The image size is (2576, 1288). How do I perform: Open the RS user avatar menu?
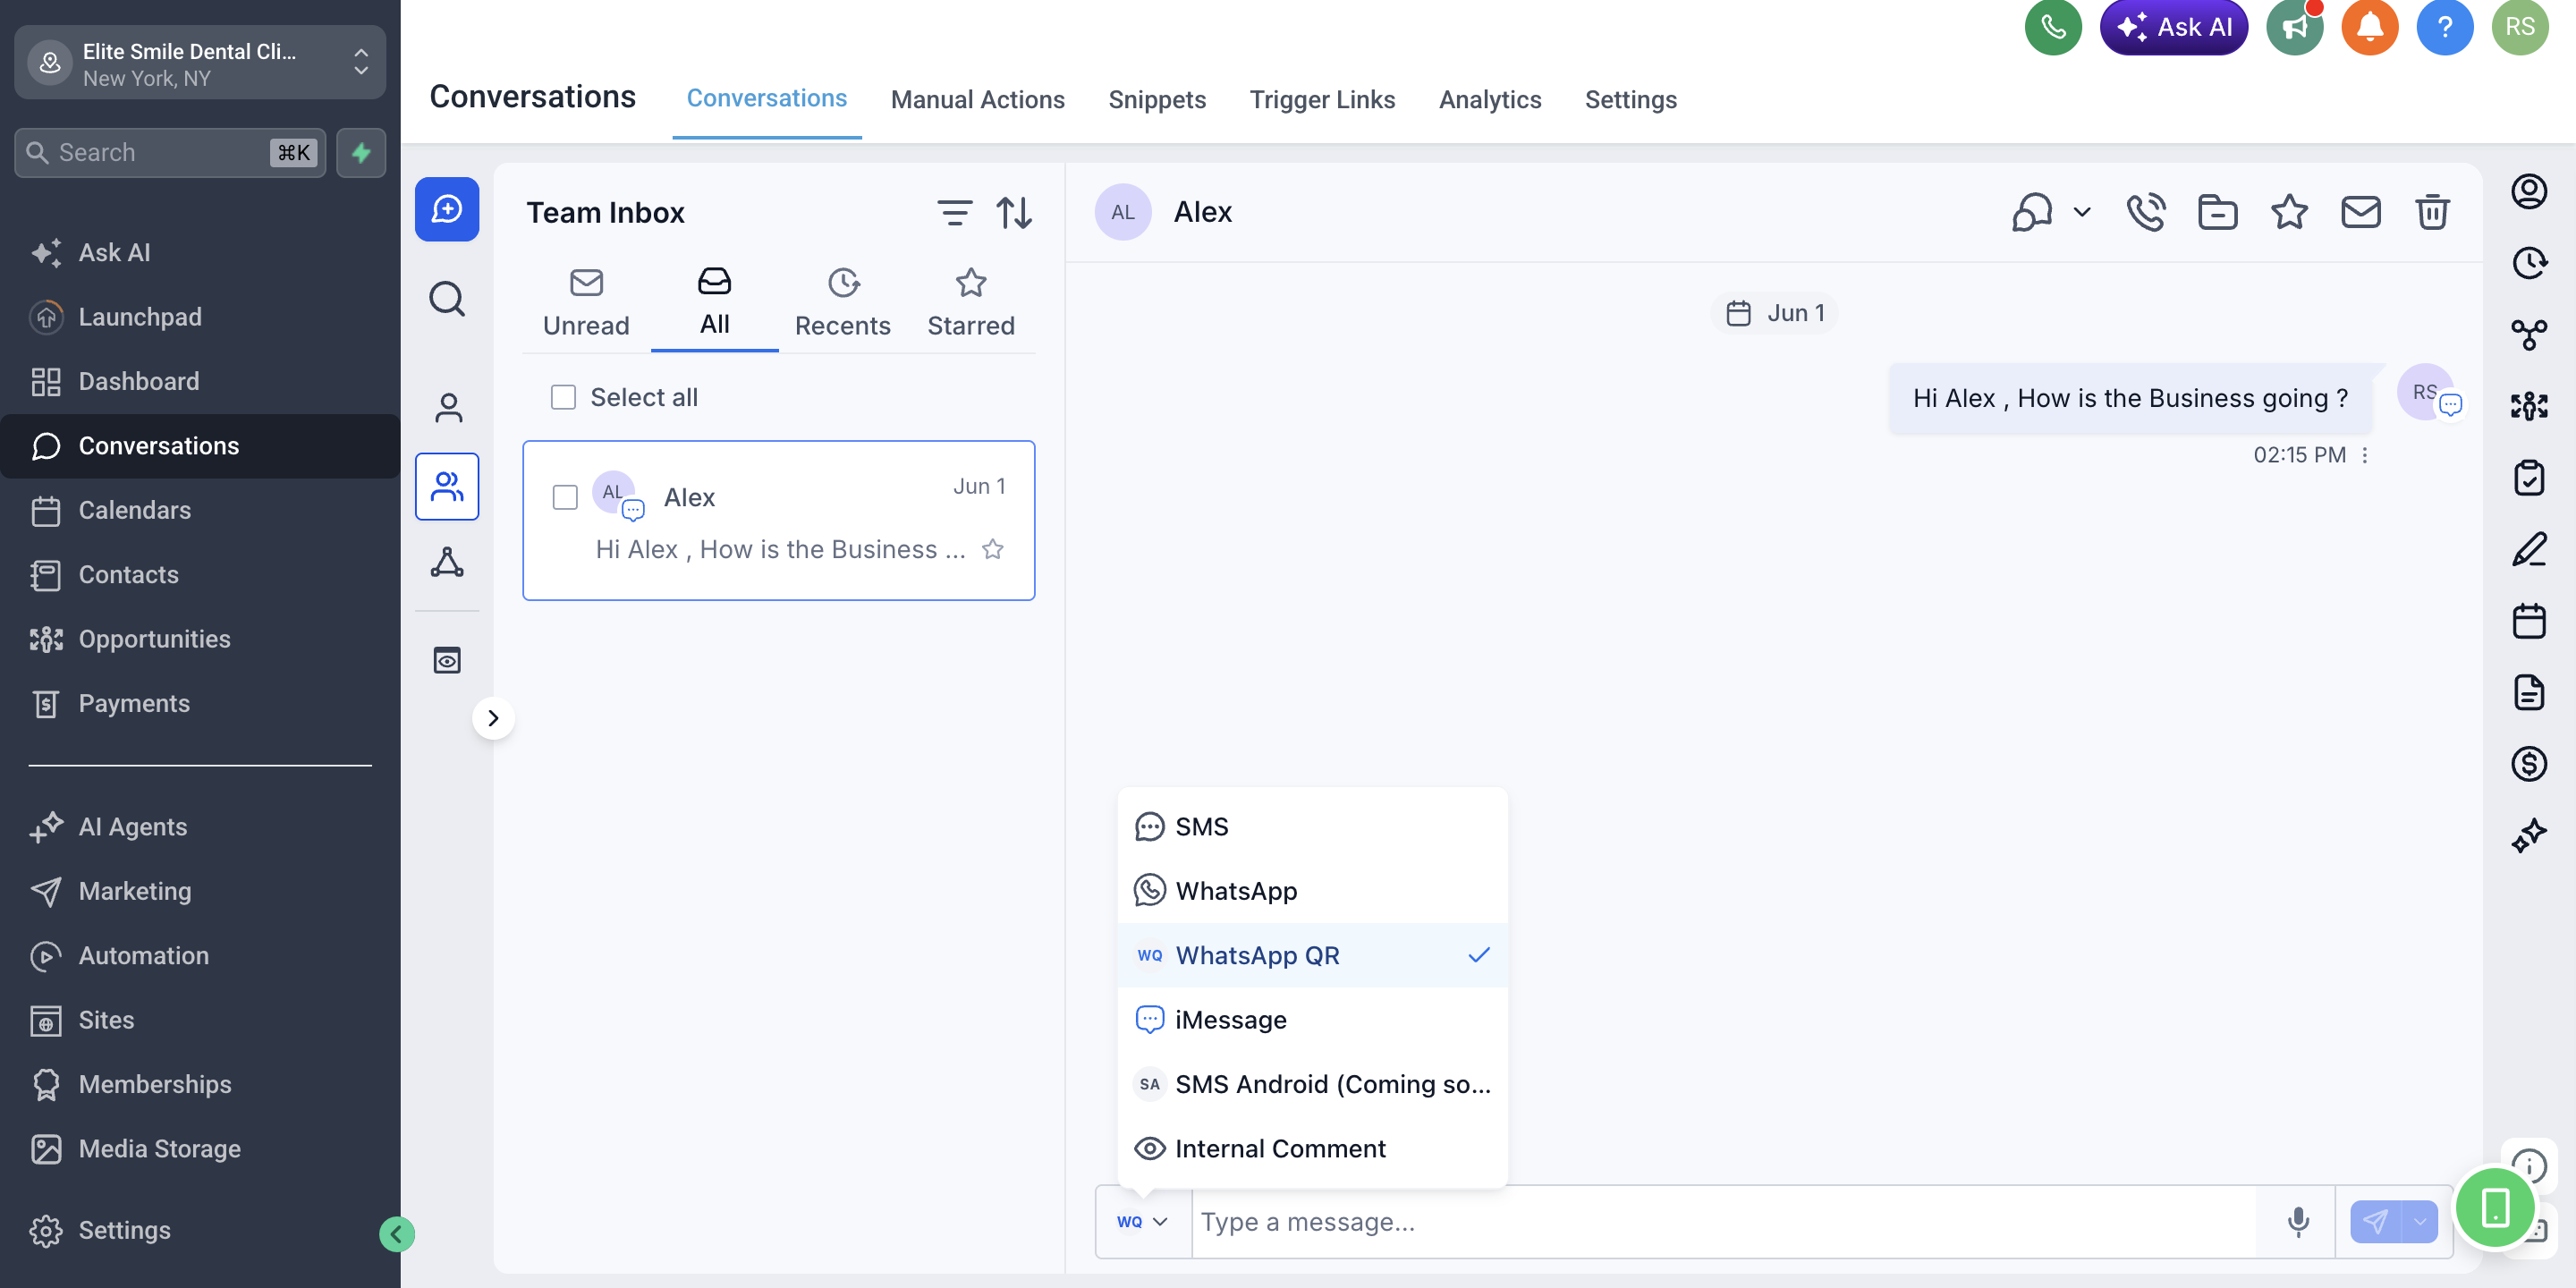pos(2519,27)
